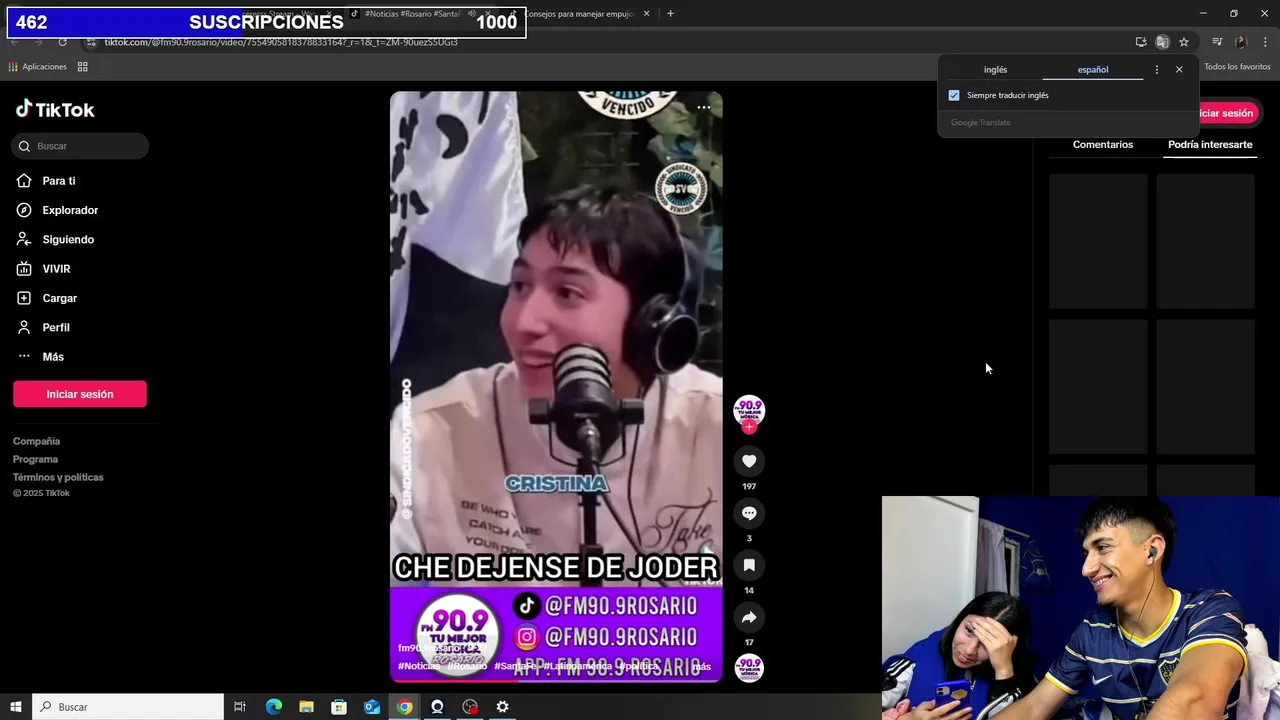The height and width of the screenshot is (720, 1280).
Task: Like the video with the heart icon
Action: 749,461
